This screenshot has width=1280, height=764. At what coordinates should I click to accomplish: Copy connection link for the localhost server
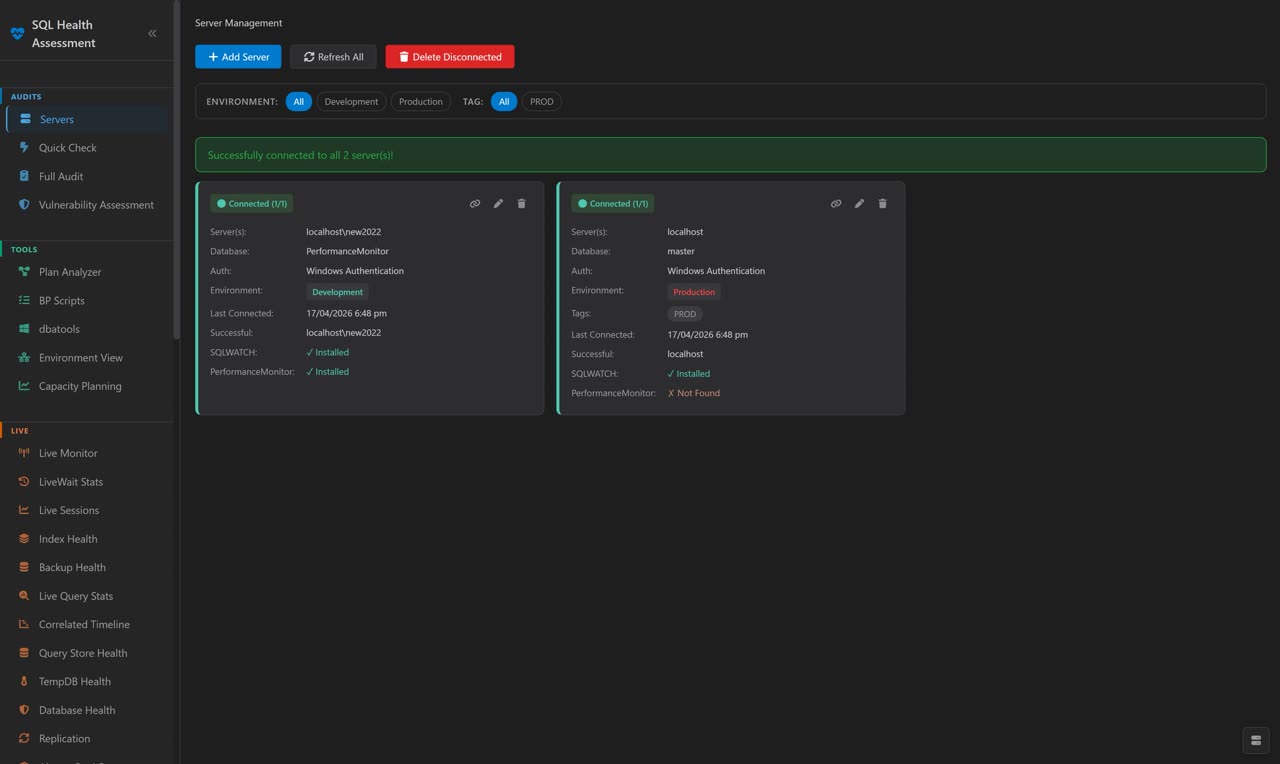click(x=836, y=203)
